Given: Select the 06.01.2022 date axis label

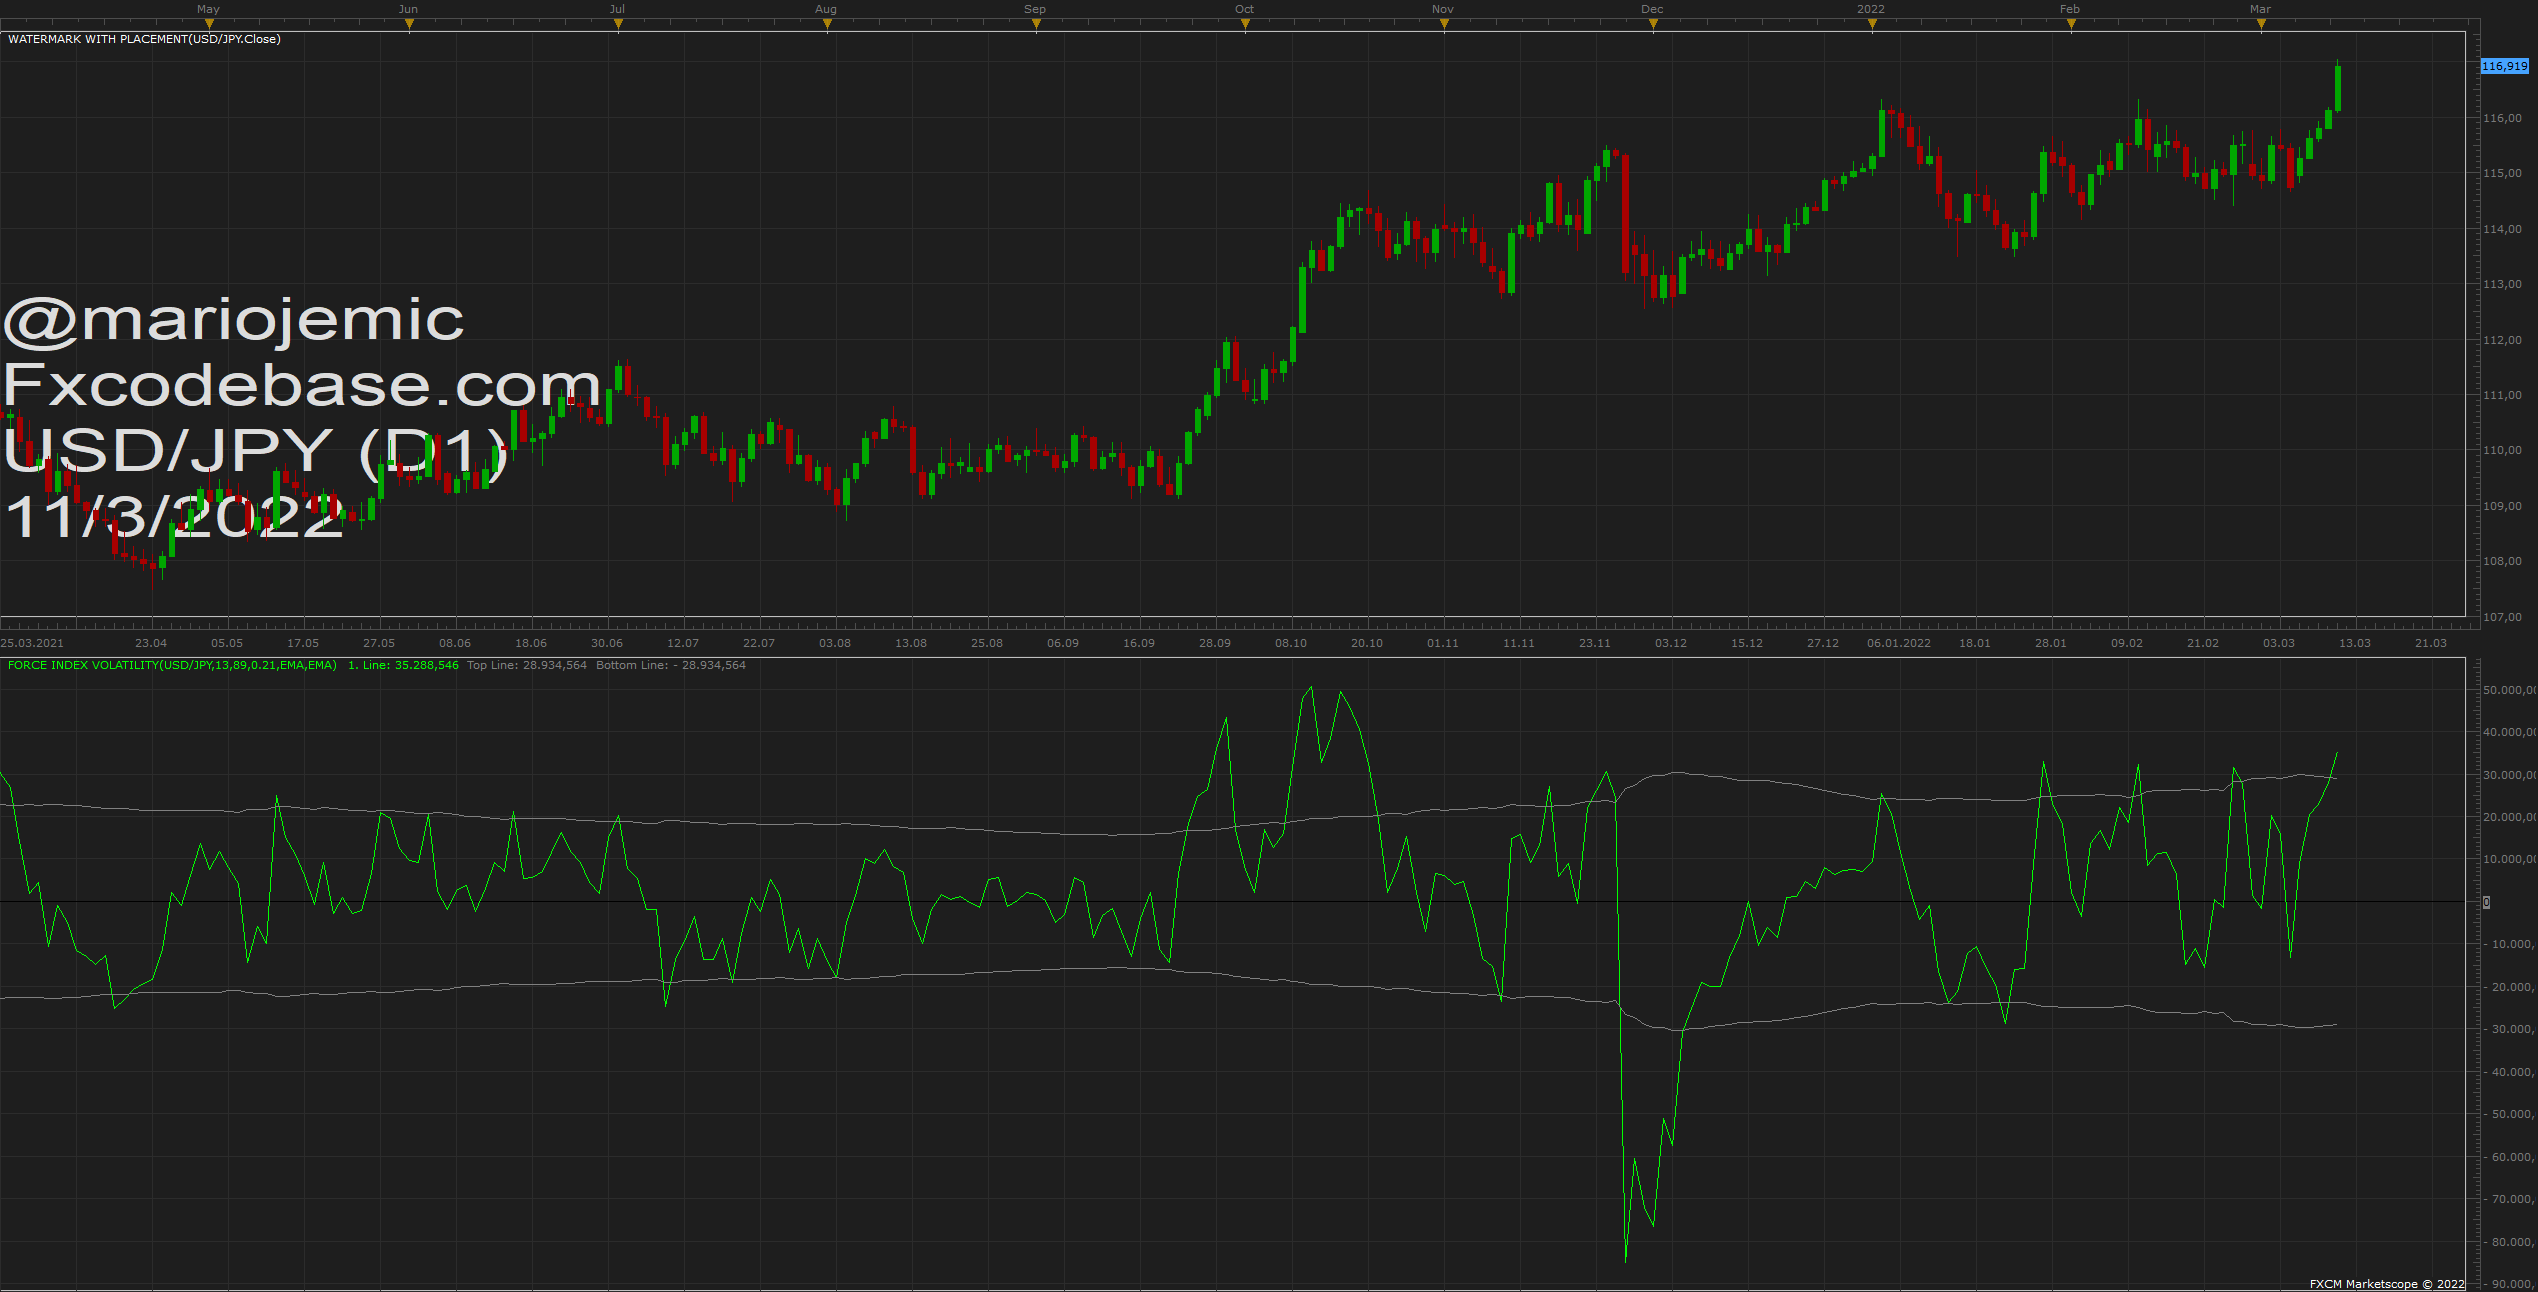Looking at the screenshot, I should pyautogui.click(x=1899, y=643).
